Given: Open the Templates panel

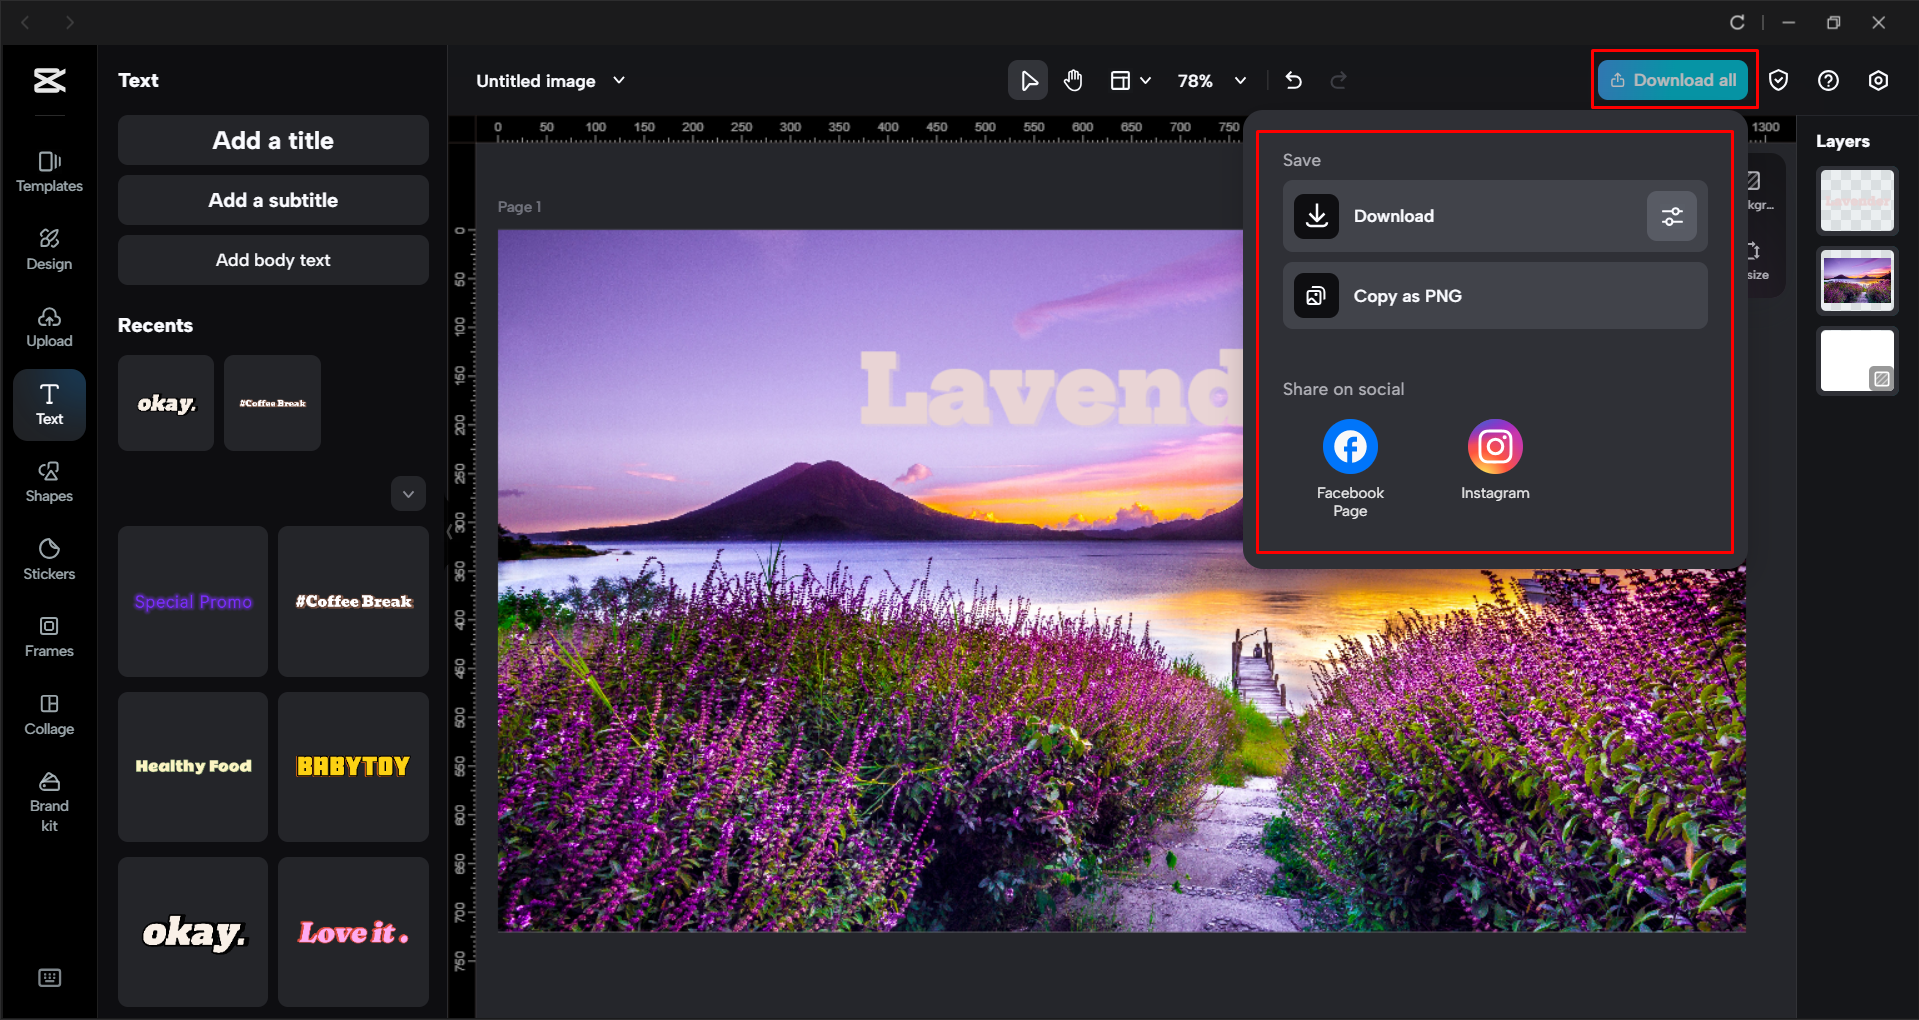Looking at the screenshot, I should tap(49, 170).
